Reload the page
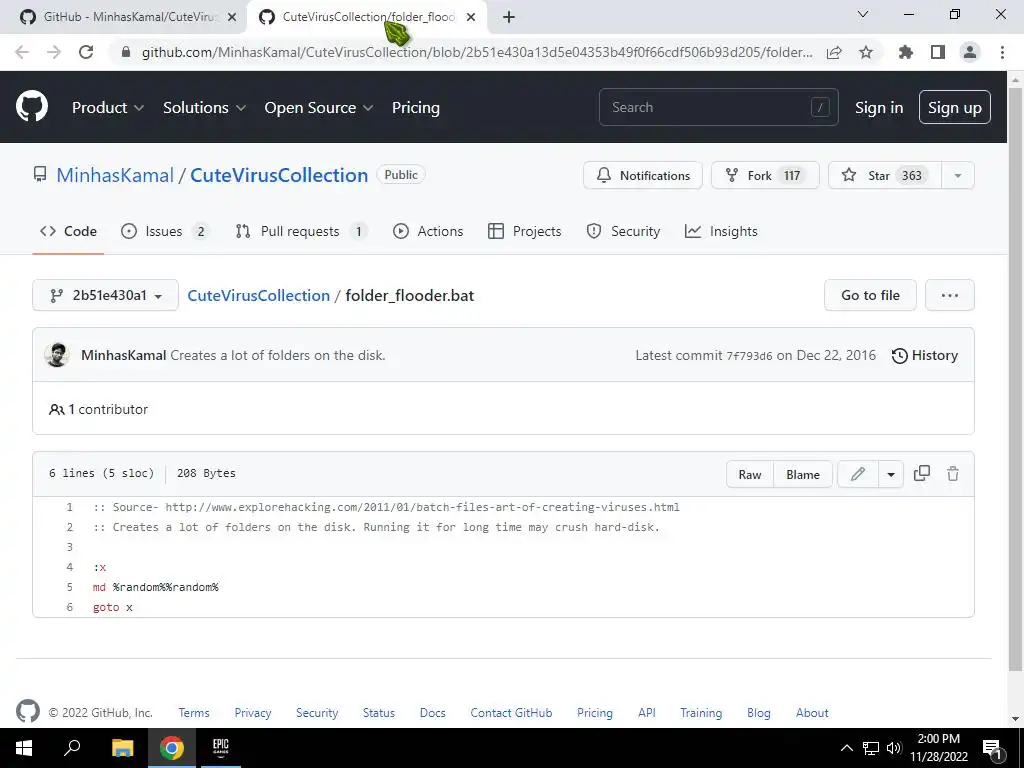 [x=86, y=52]
